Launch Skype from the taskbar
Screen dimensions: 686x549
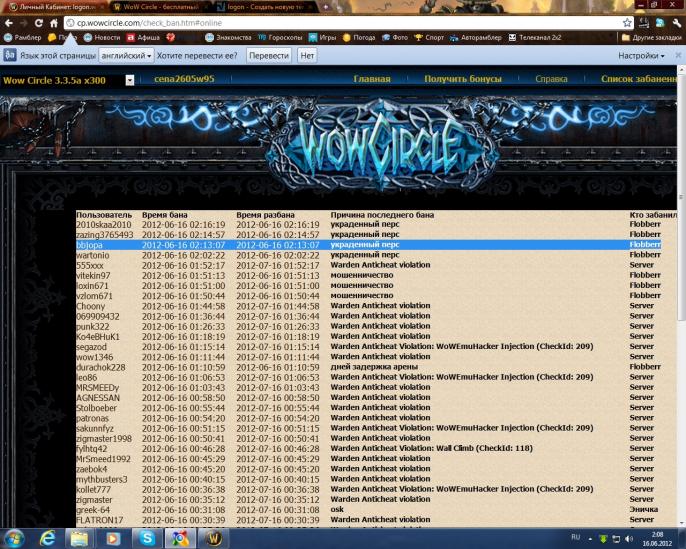pos(148,538)
